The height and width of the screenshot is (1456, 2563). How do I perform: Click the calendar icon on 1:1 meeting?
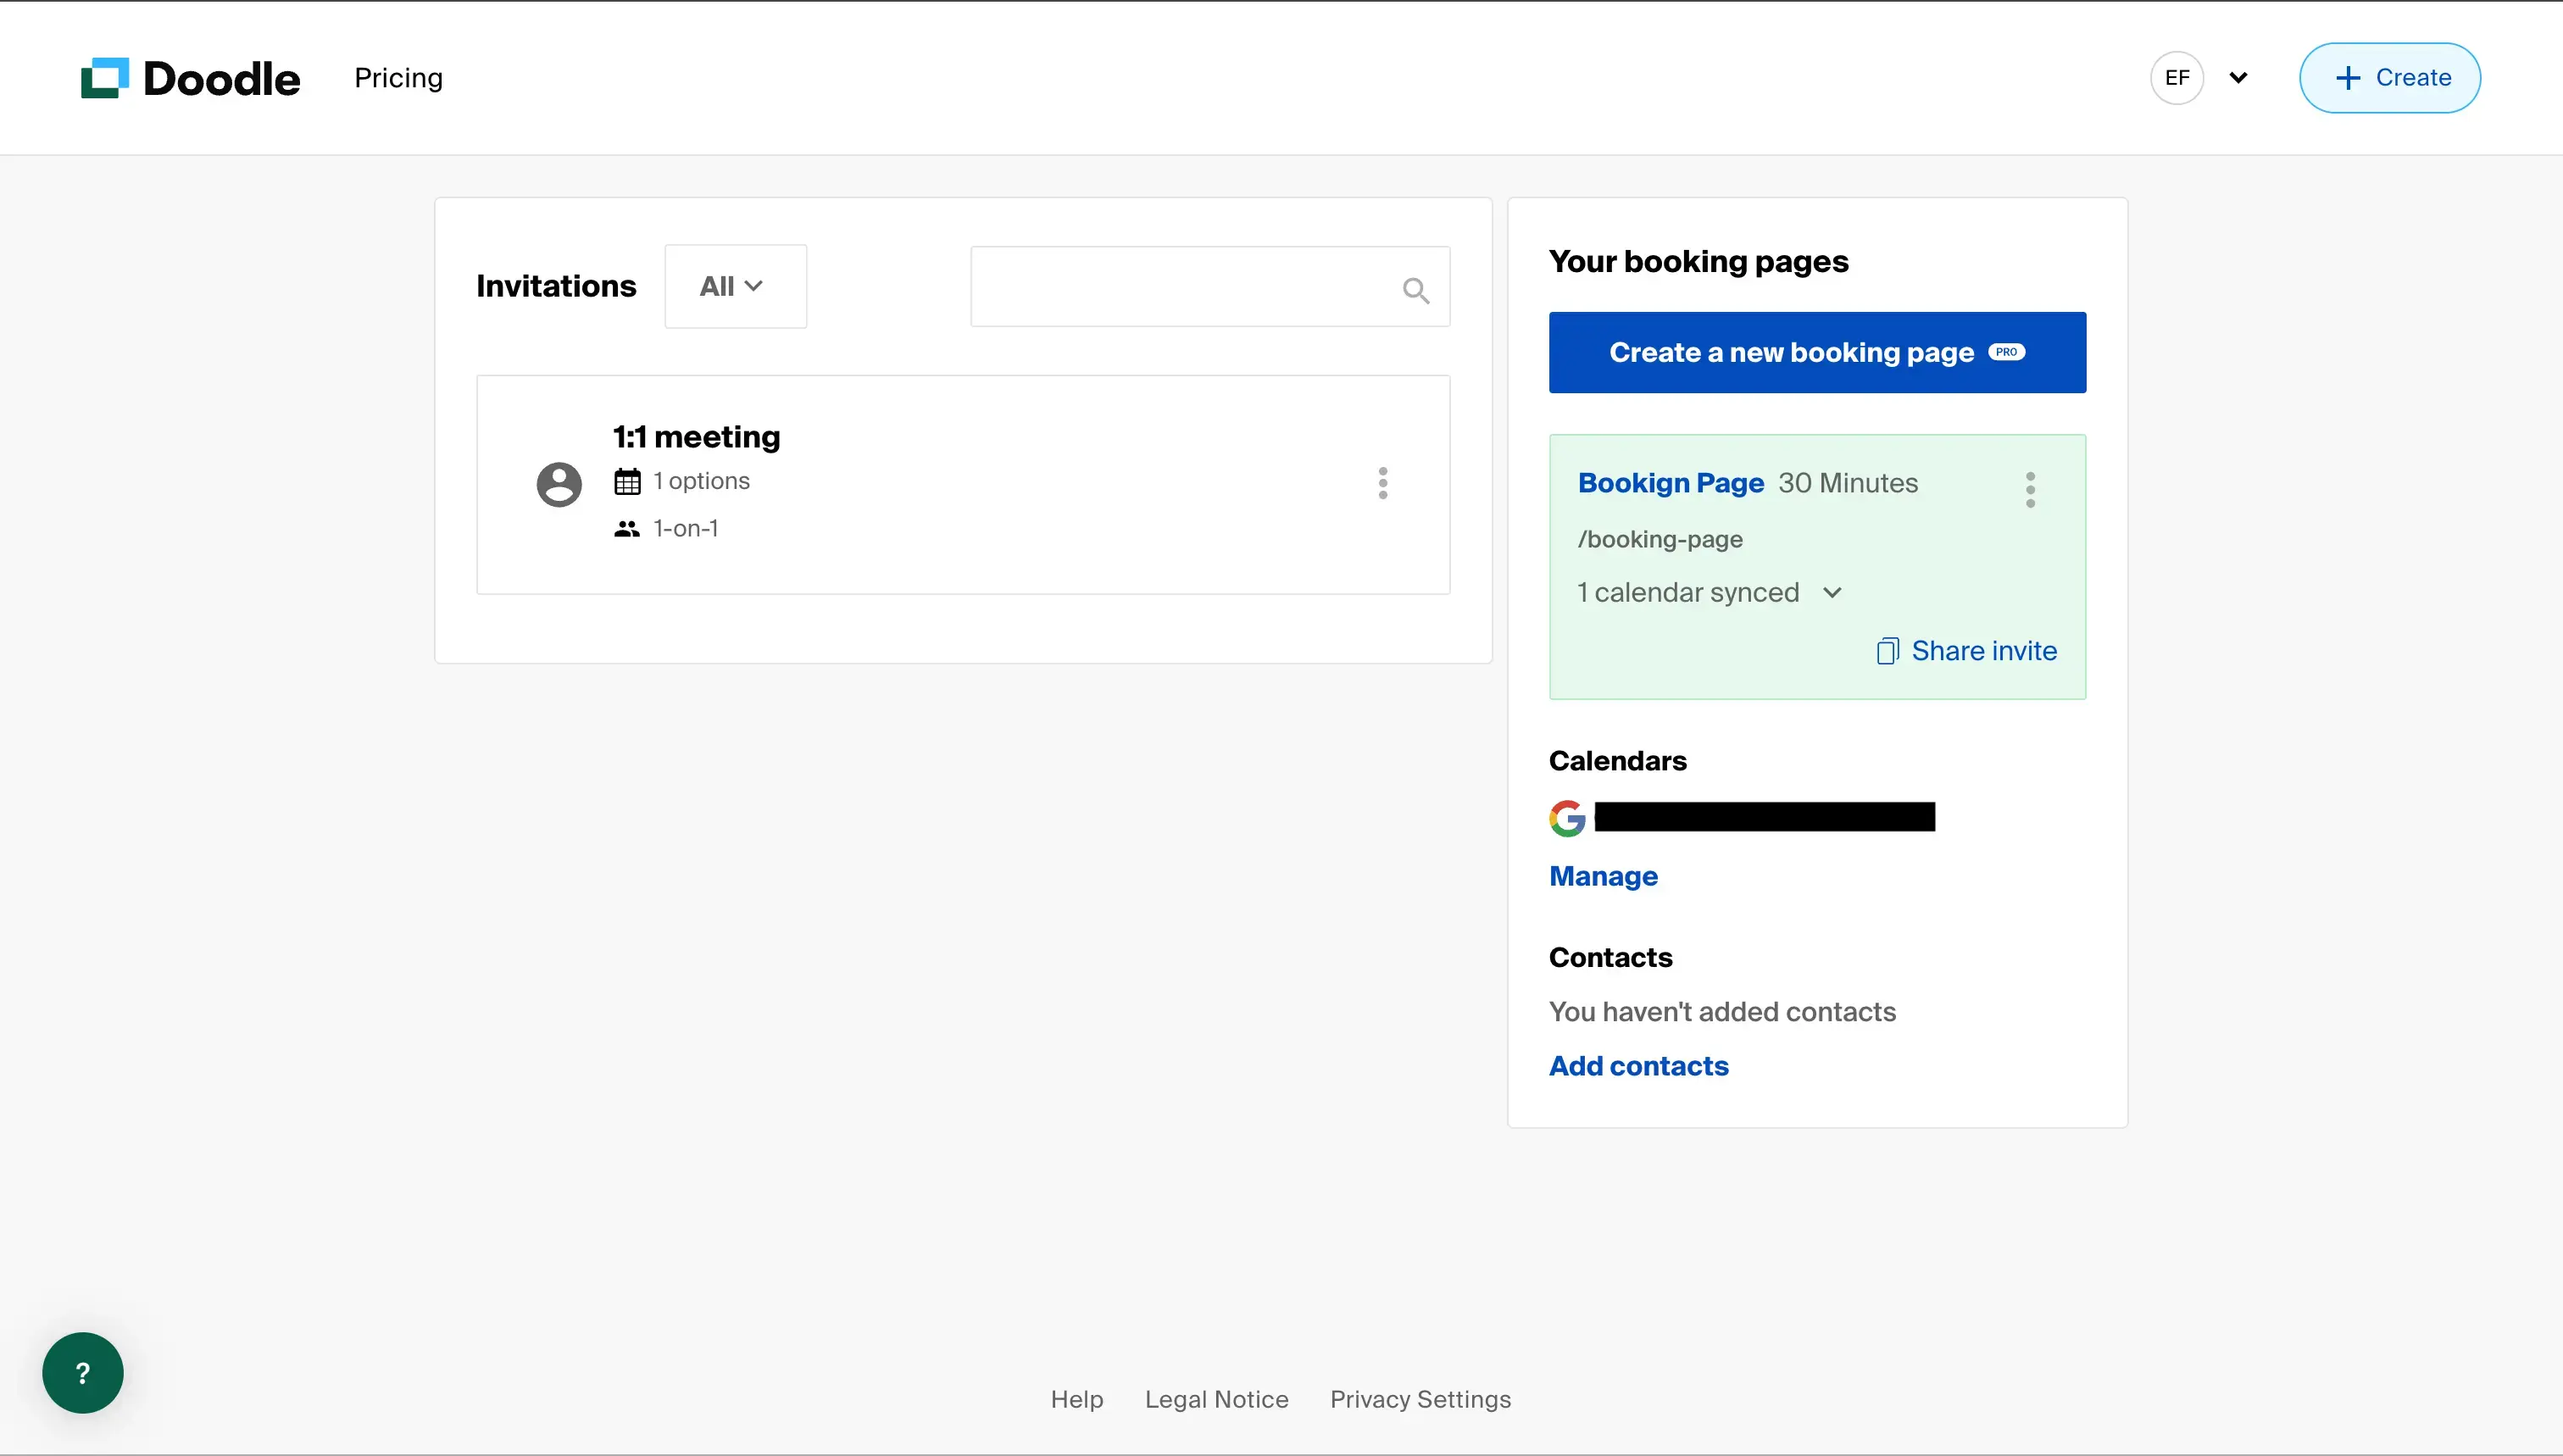pyautogui.click(x=628, y=481)
